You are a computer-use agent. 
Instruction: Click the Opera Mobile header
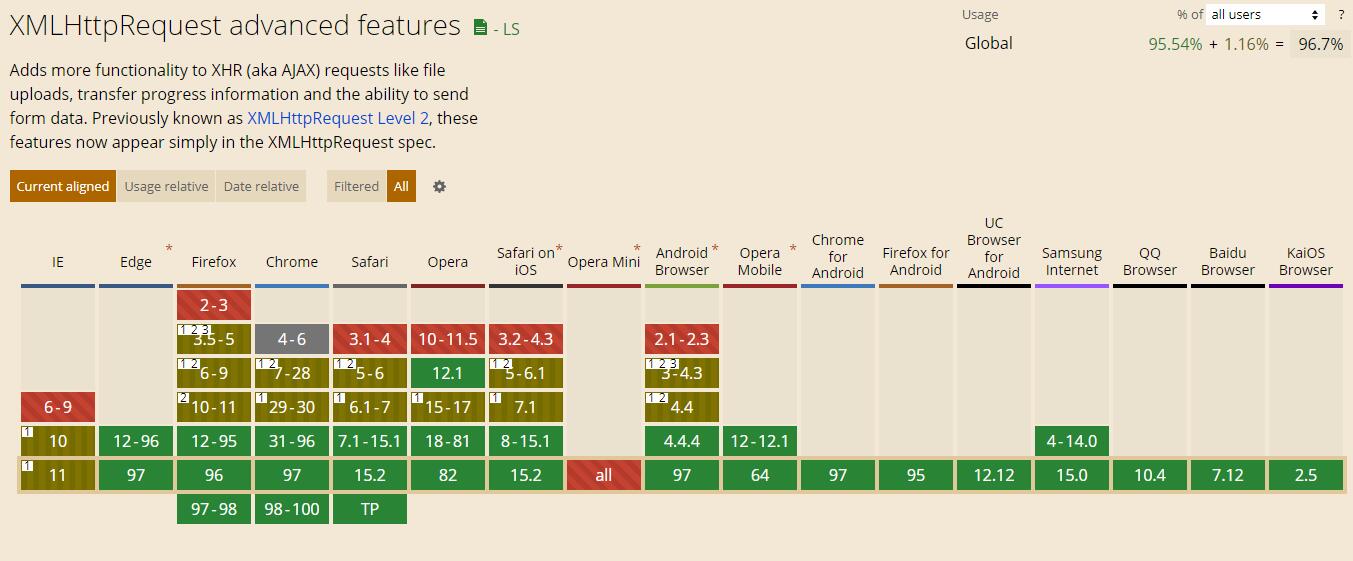tap(760, 262)
